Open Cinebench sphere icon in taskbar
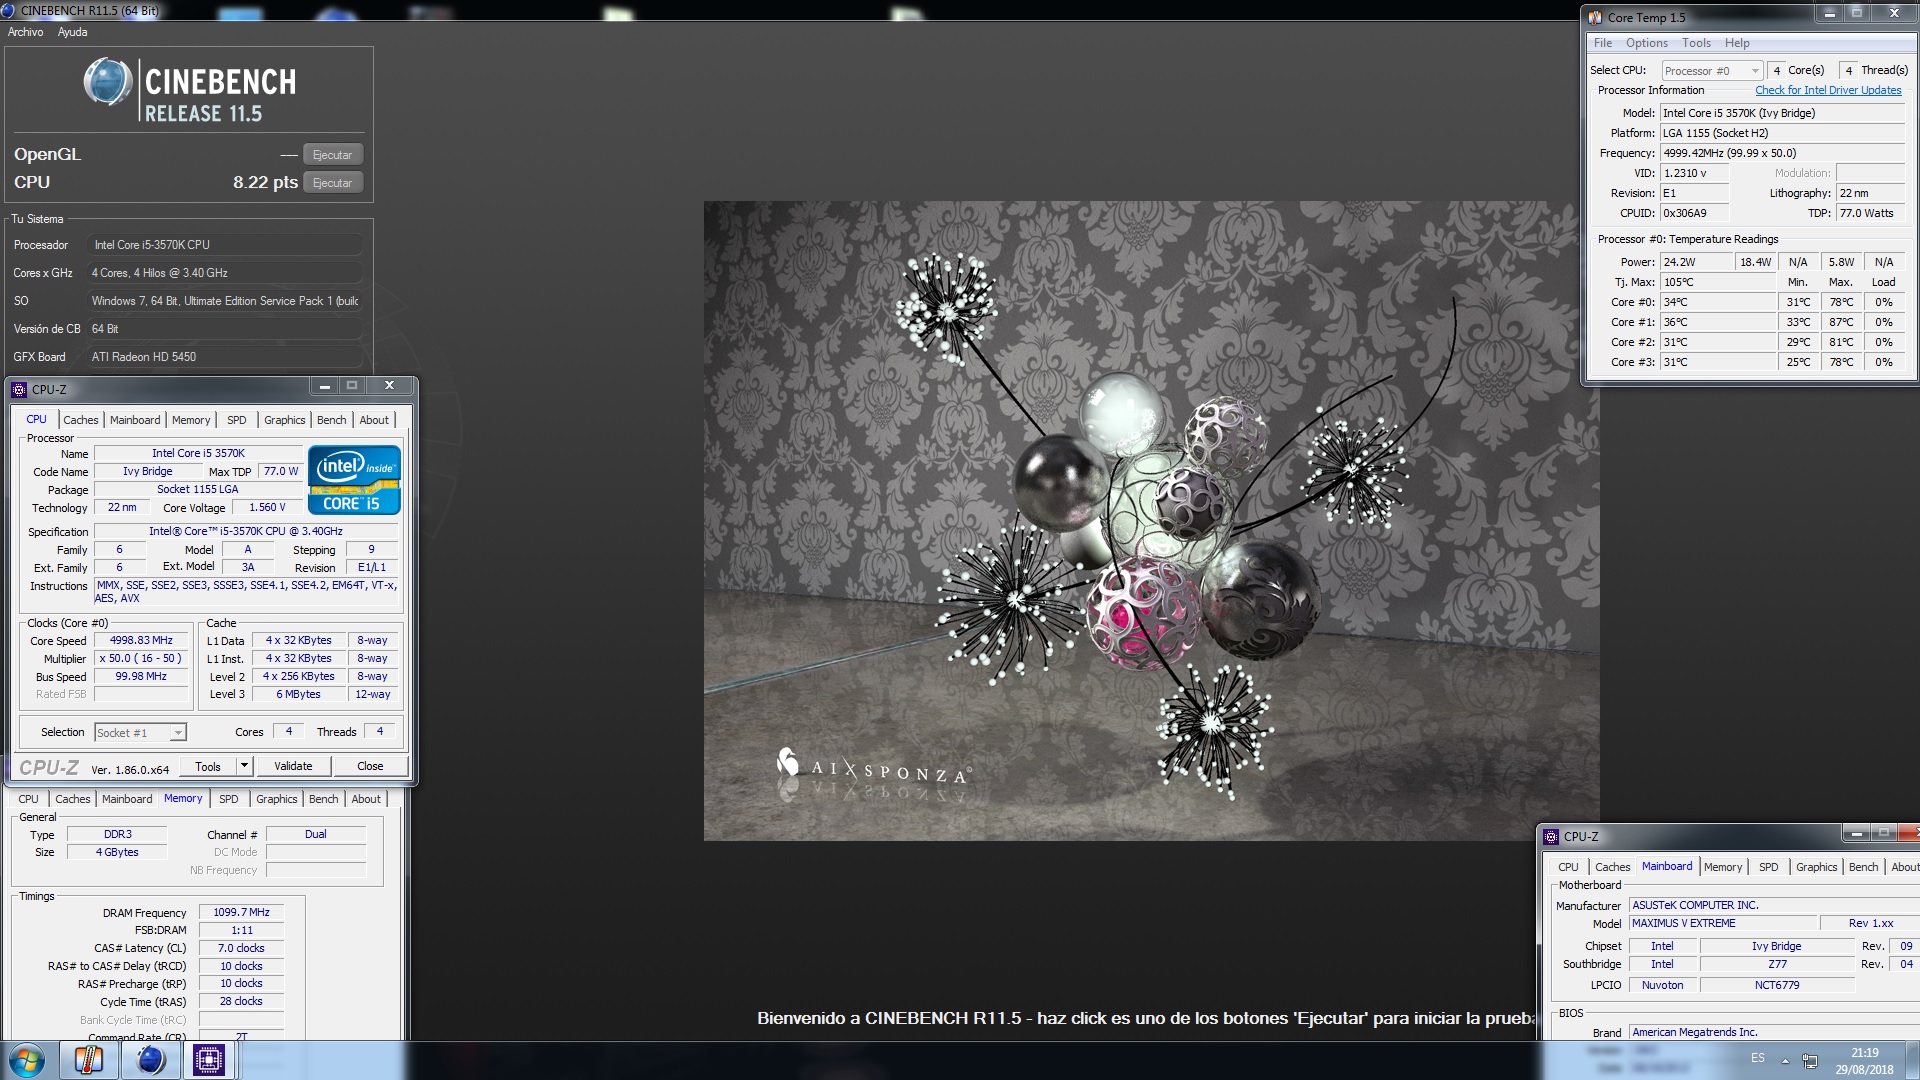 click(150, 1060)
